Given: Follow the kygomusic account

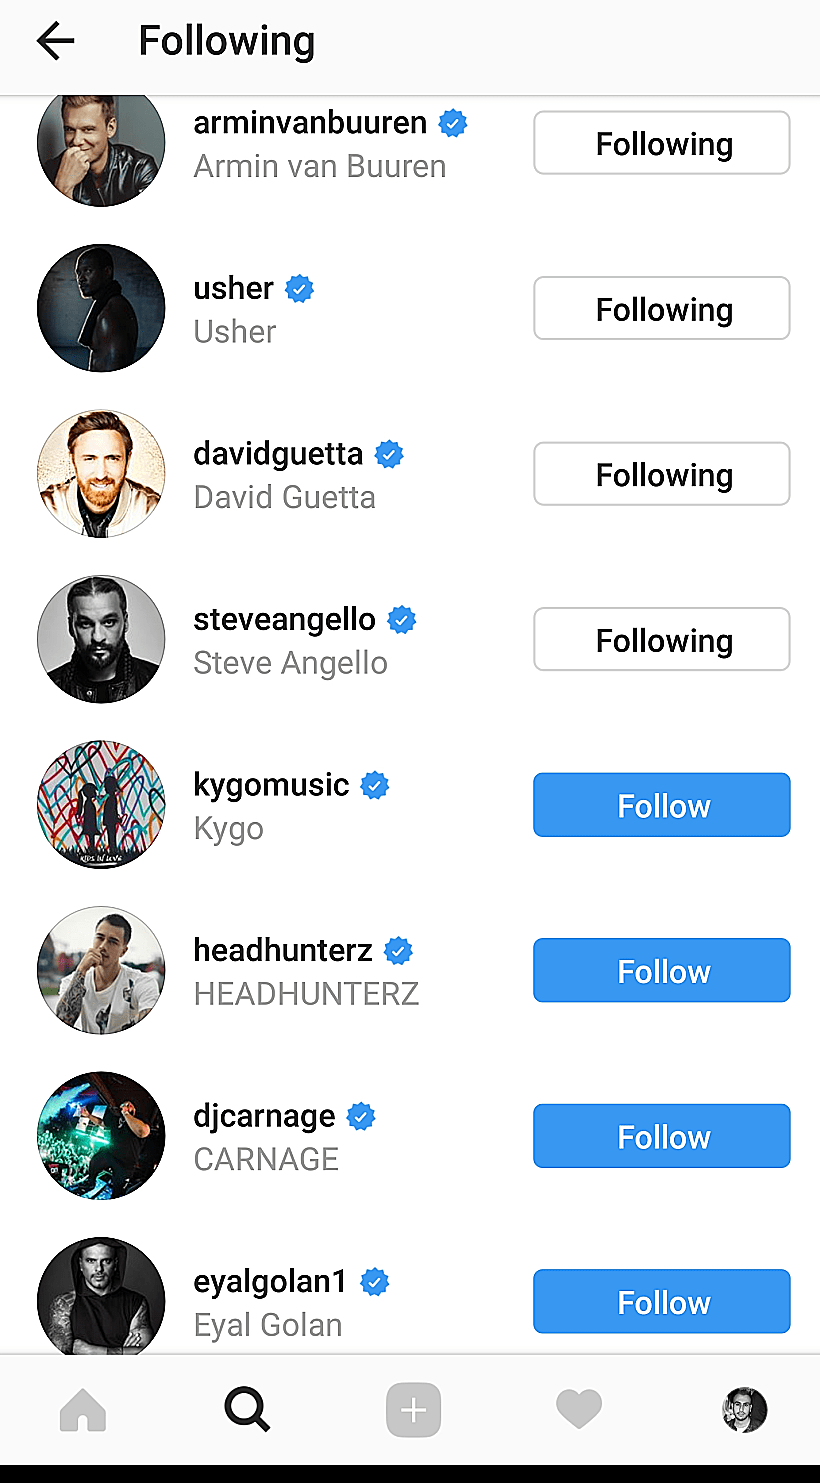Looking at the screenshot, I should [661, 805].
